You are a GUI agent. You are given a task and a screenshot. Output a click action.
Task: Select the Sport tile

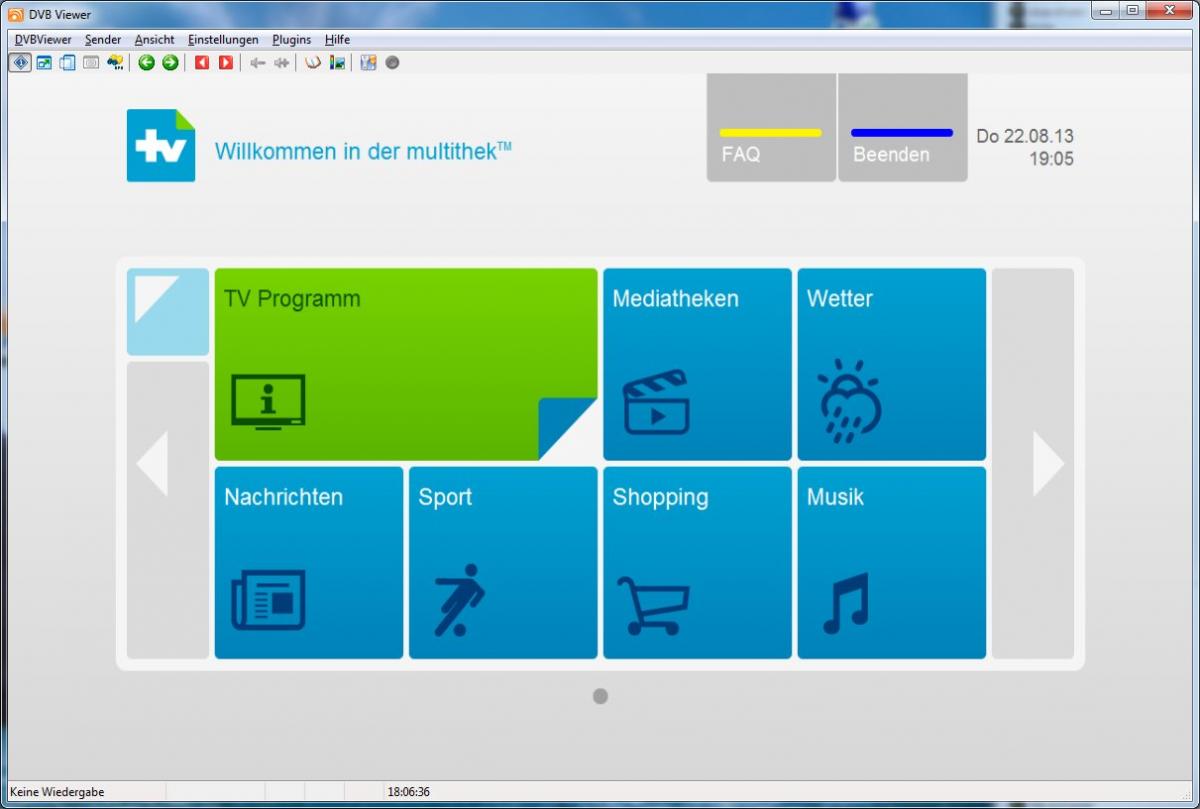click(x=503, y=563)
